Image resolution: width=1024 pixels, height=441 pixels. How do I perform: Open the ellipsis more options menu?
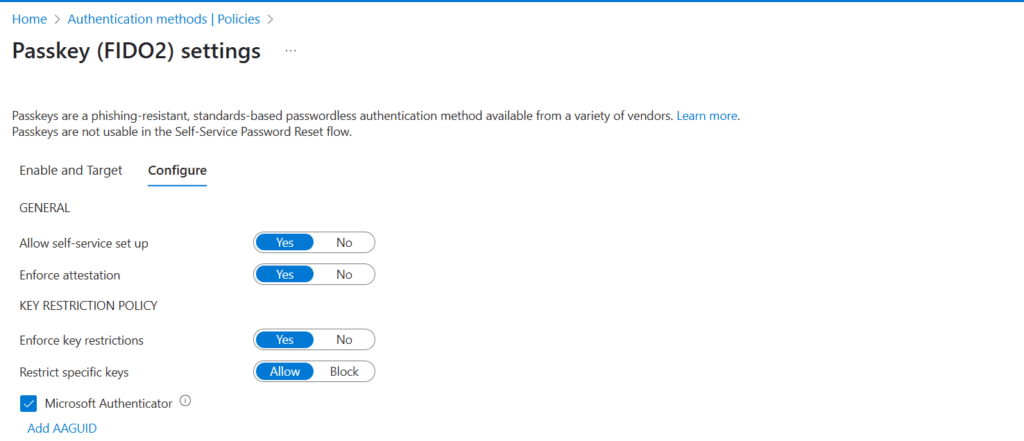[x=291, y=51]
